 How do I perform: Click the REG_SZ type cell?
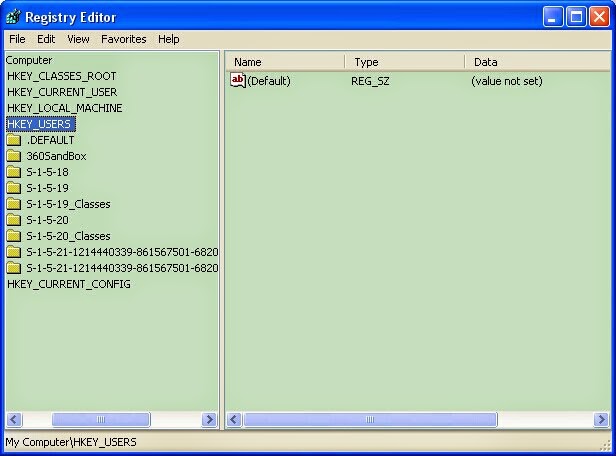click(370, 81)
